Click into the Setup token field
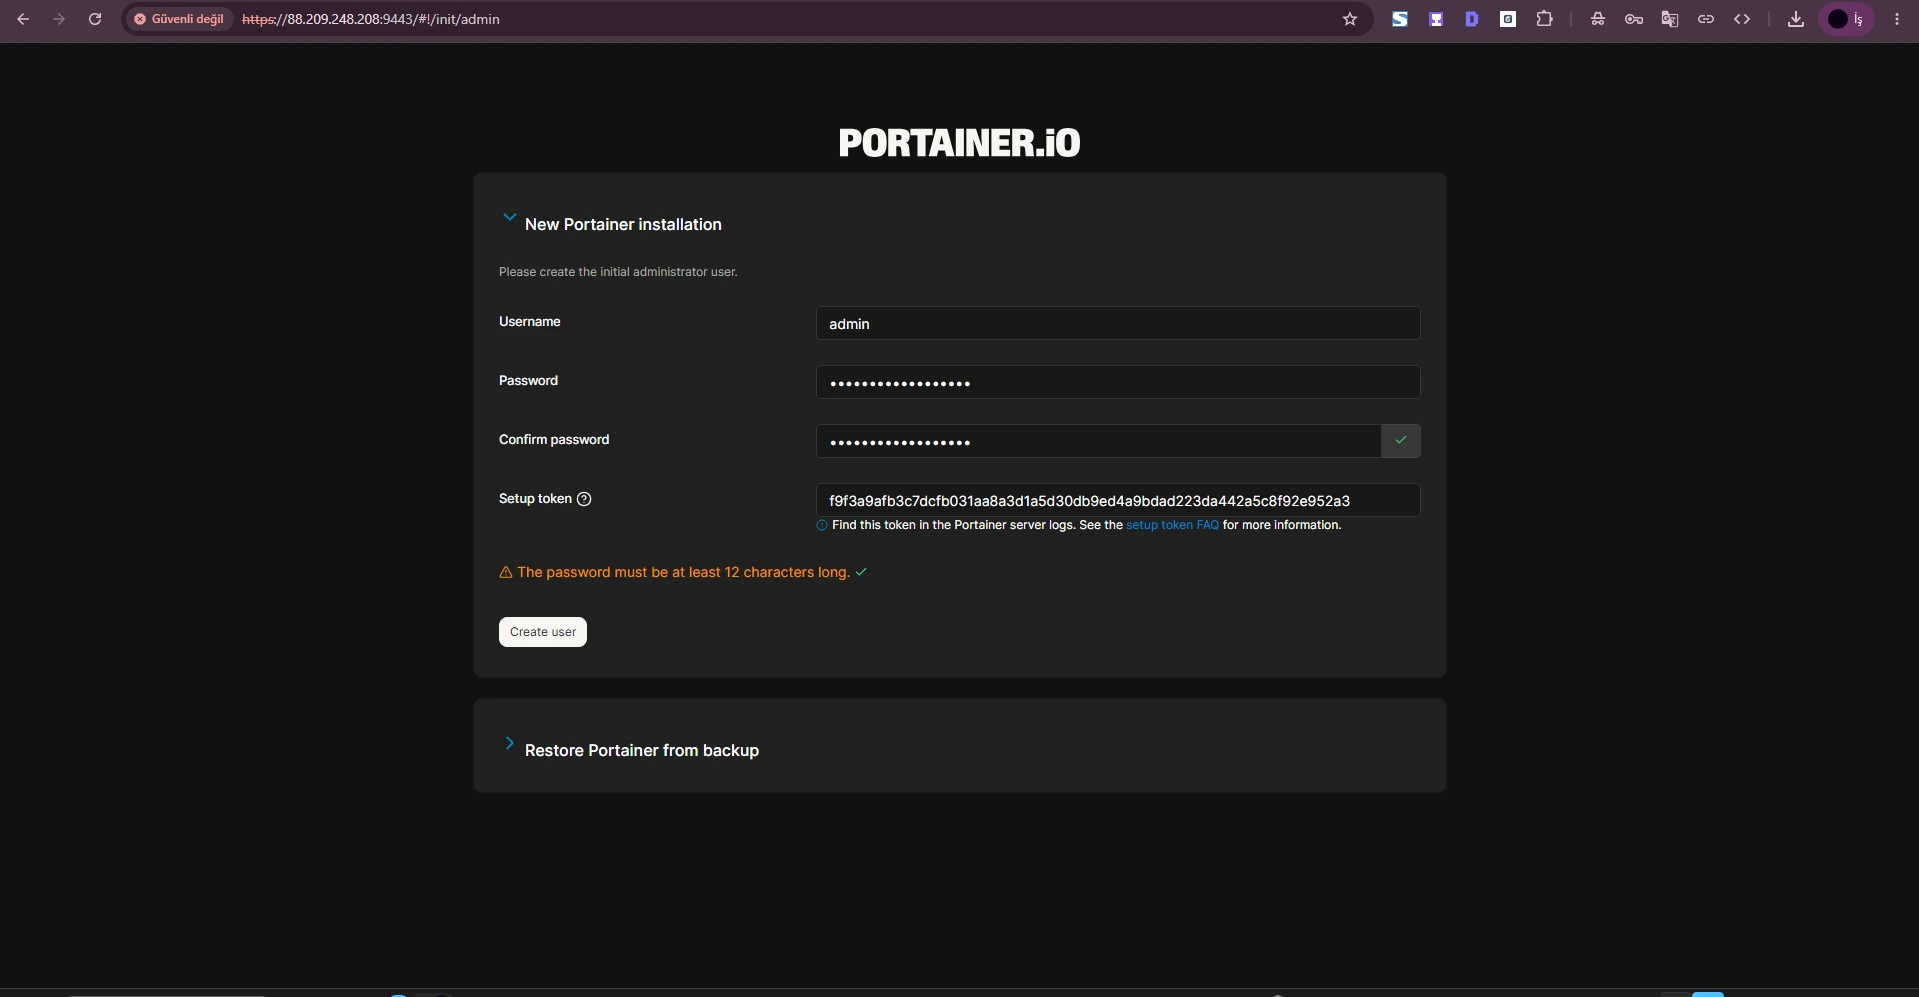The height and width of the screenshot is (997, 1919). [x=1118, y=500]
